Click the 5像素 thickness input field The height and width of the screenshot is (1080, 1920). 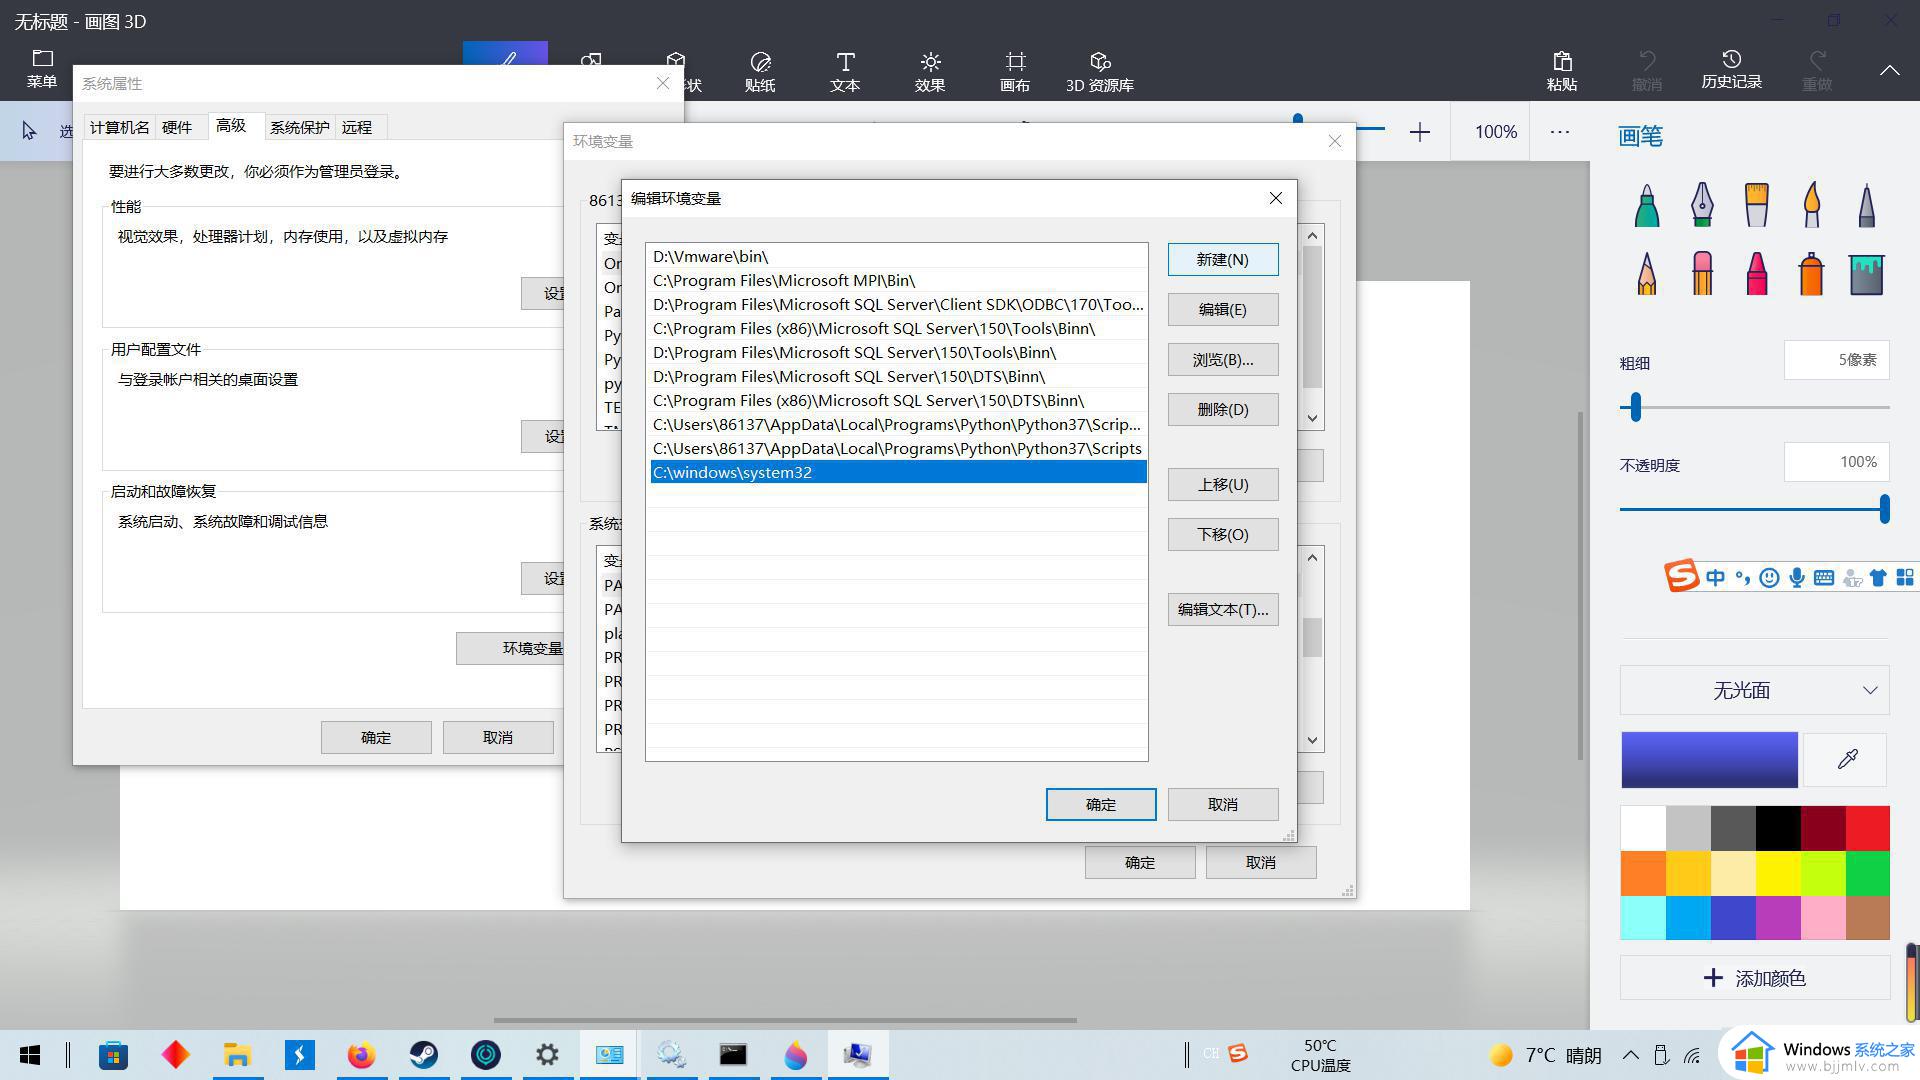point(1836,360)
